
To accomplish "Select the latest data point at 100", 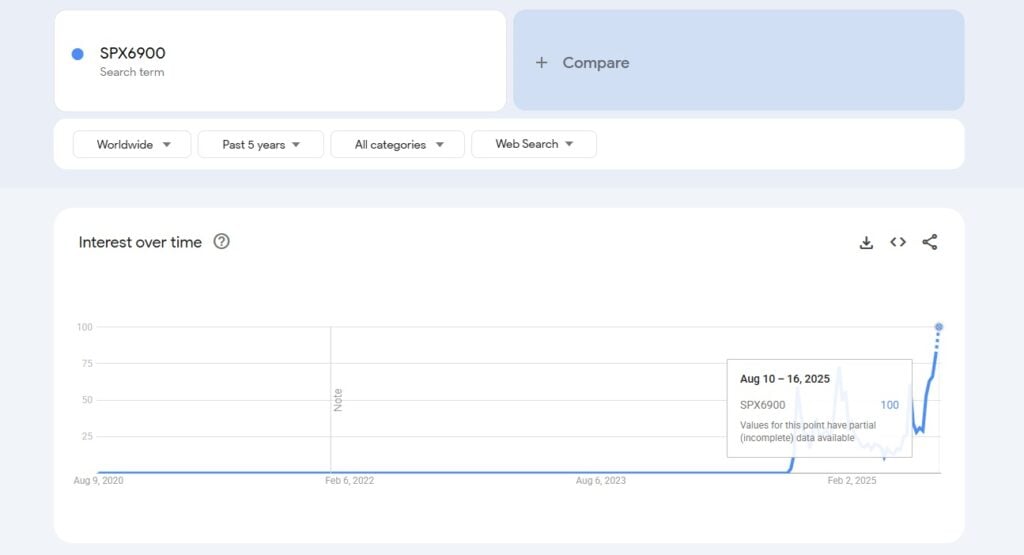I will [x=938, y=327].
